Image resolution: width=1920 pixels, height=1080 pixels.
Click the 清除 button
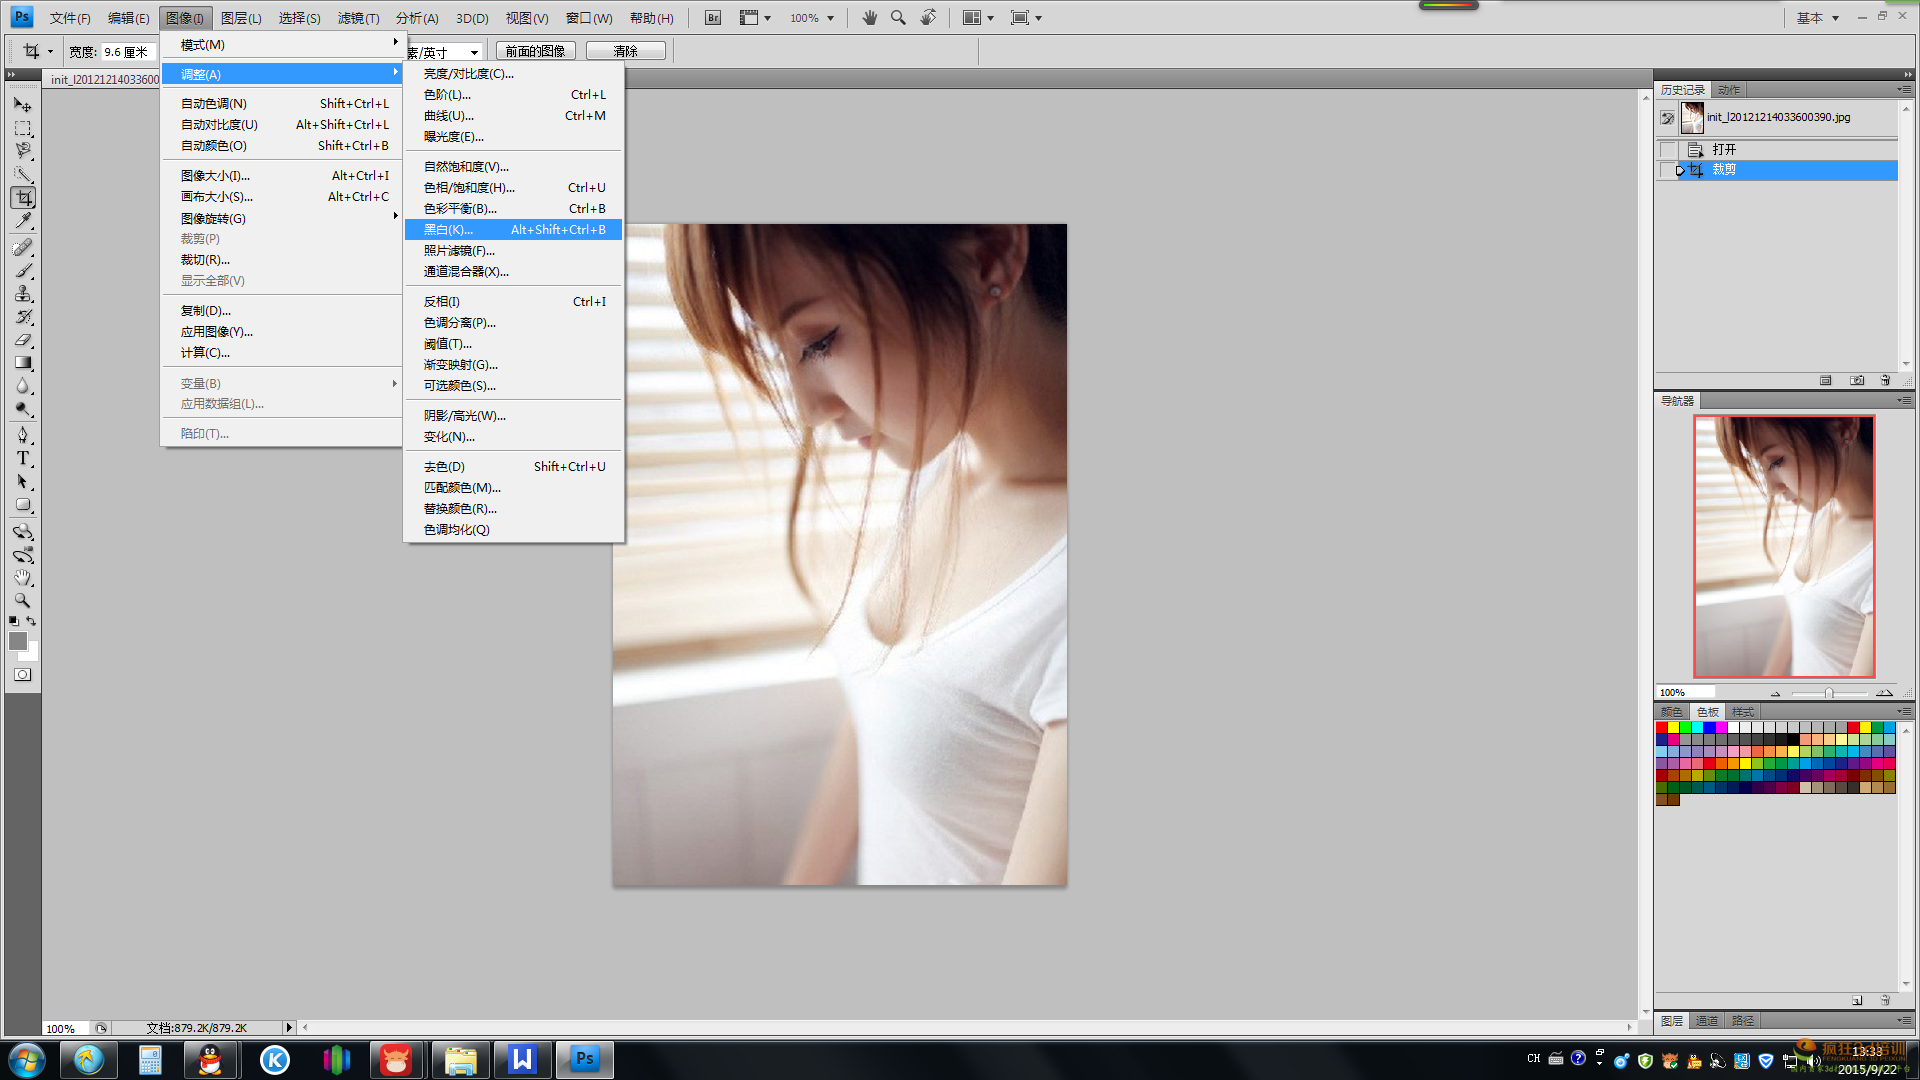tap(625, 51)
